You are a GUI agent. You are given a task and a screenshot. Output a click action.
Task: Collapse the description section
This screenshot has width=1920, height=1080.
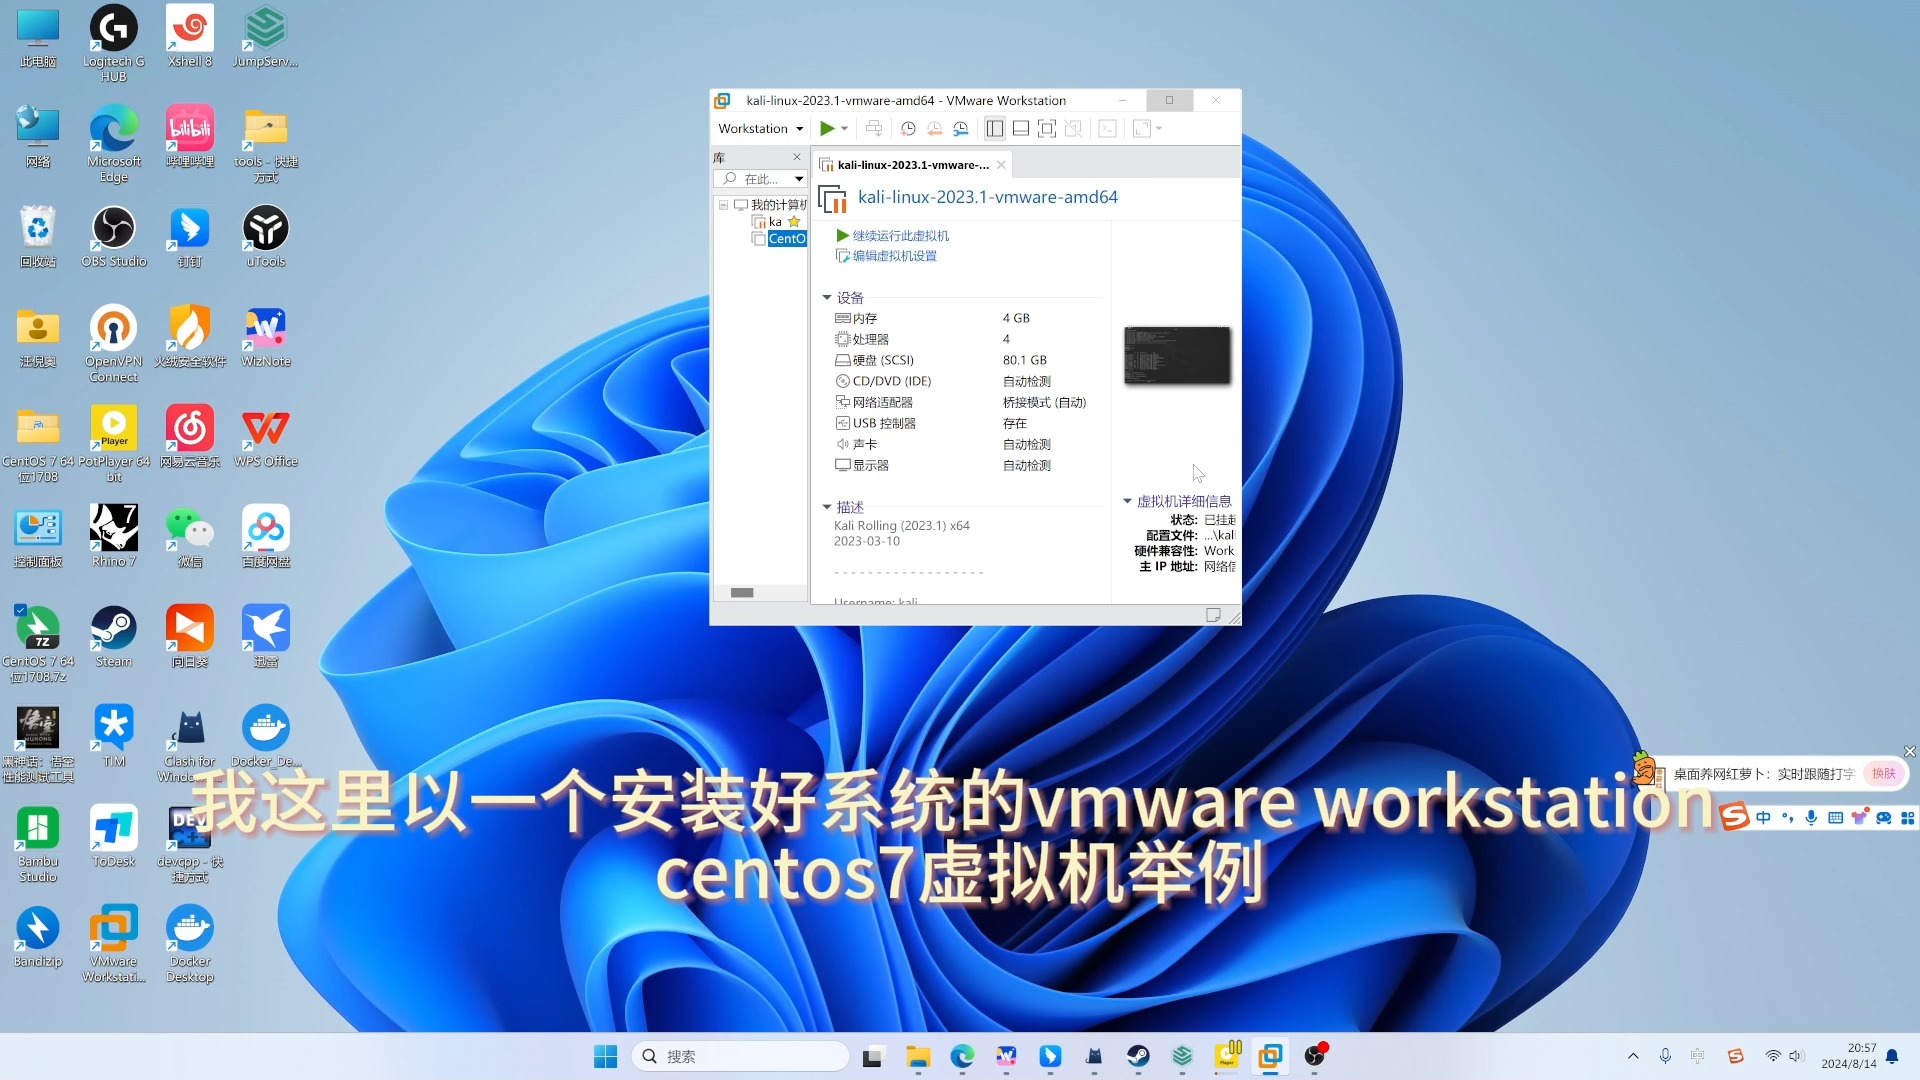coord(827,507)
